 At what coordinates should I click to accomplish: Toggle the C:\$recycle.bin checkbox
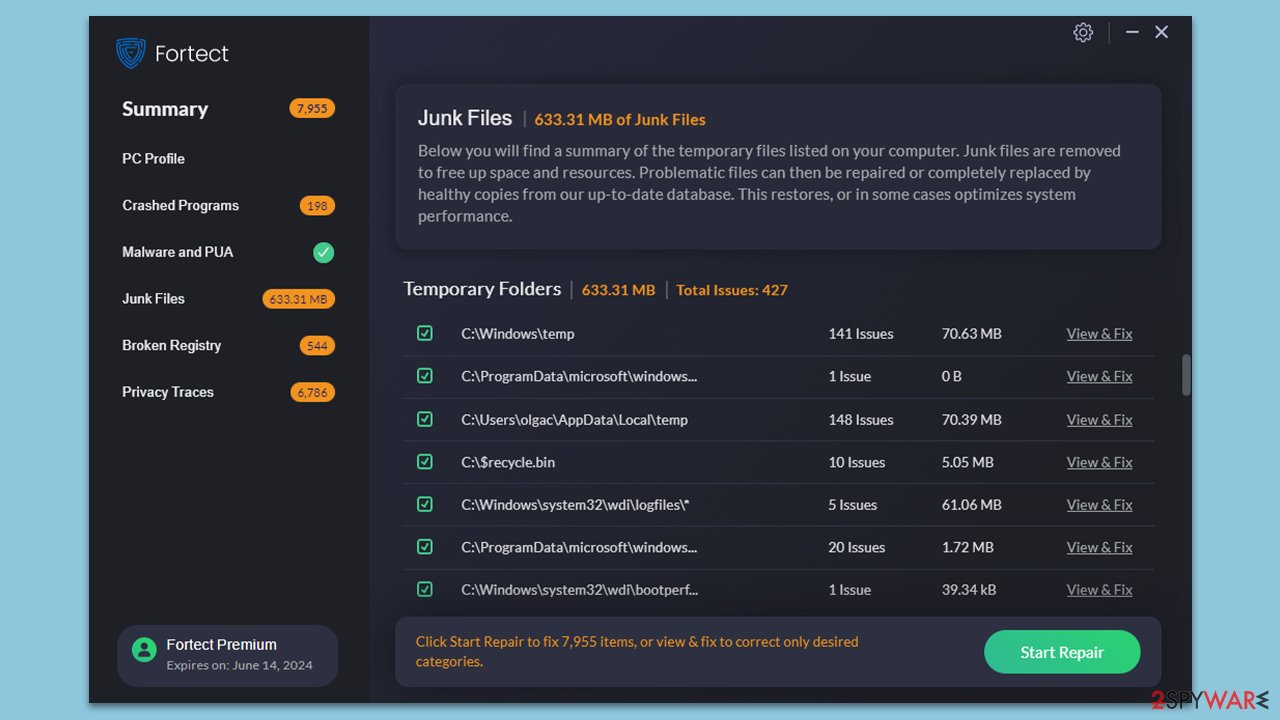[x=425, y=462]
